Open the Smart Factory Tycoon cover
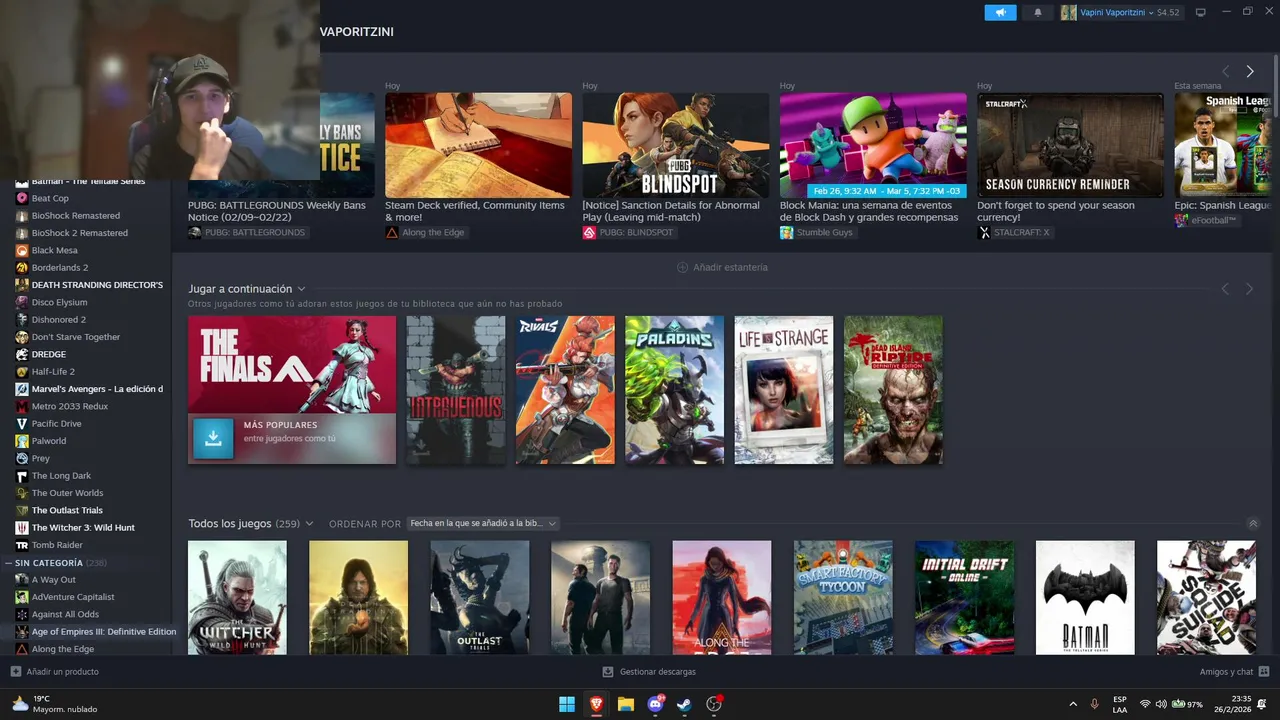 click(x=843, y=598)
